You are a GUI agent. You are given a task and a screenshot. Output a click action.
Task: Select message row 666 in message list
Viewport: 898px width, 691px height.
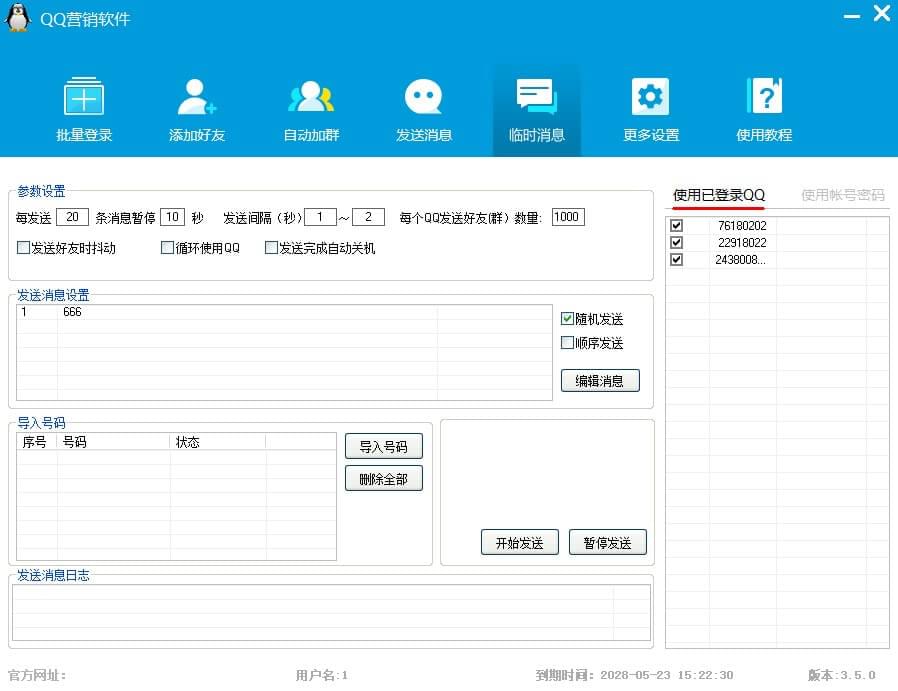(284, 312)
